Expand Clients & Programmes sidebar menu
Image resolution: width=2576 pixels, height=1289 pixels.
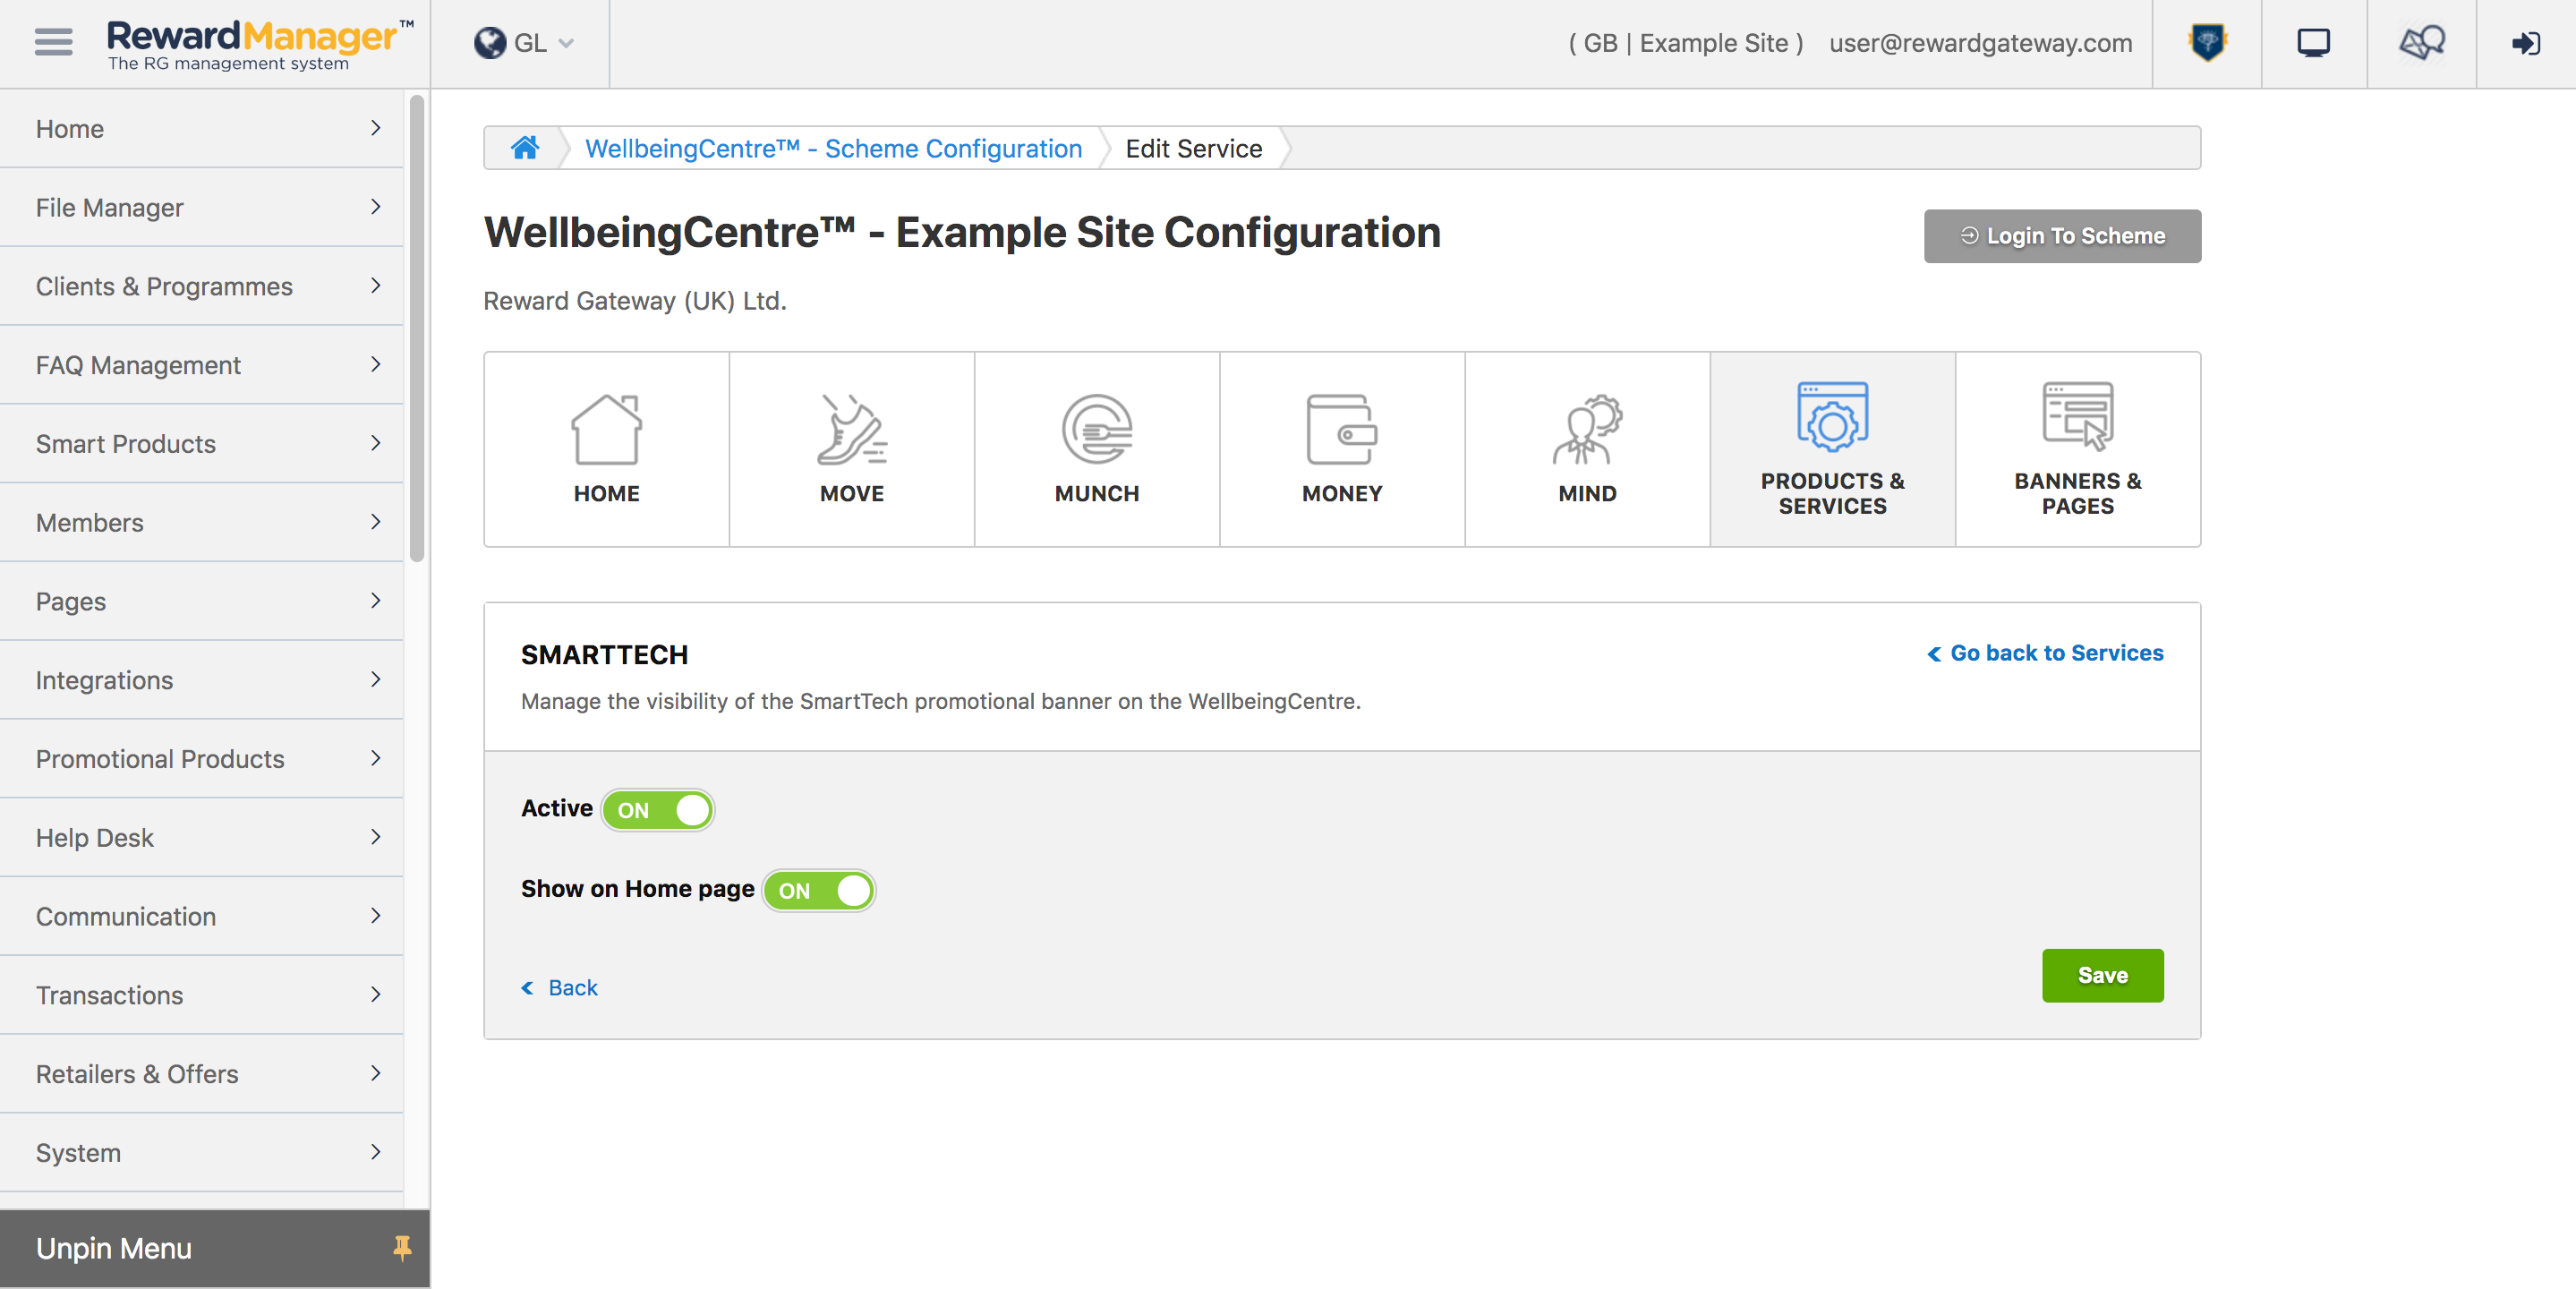pos(201,286)
